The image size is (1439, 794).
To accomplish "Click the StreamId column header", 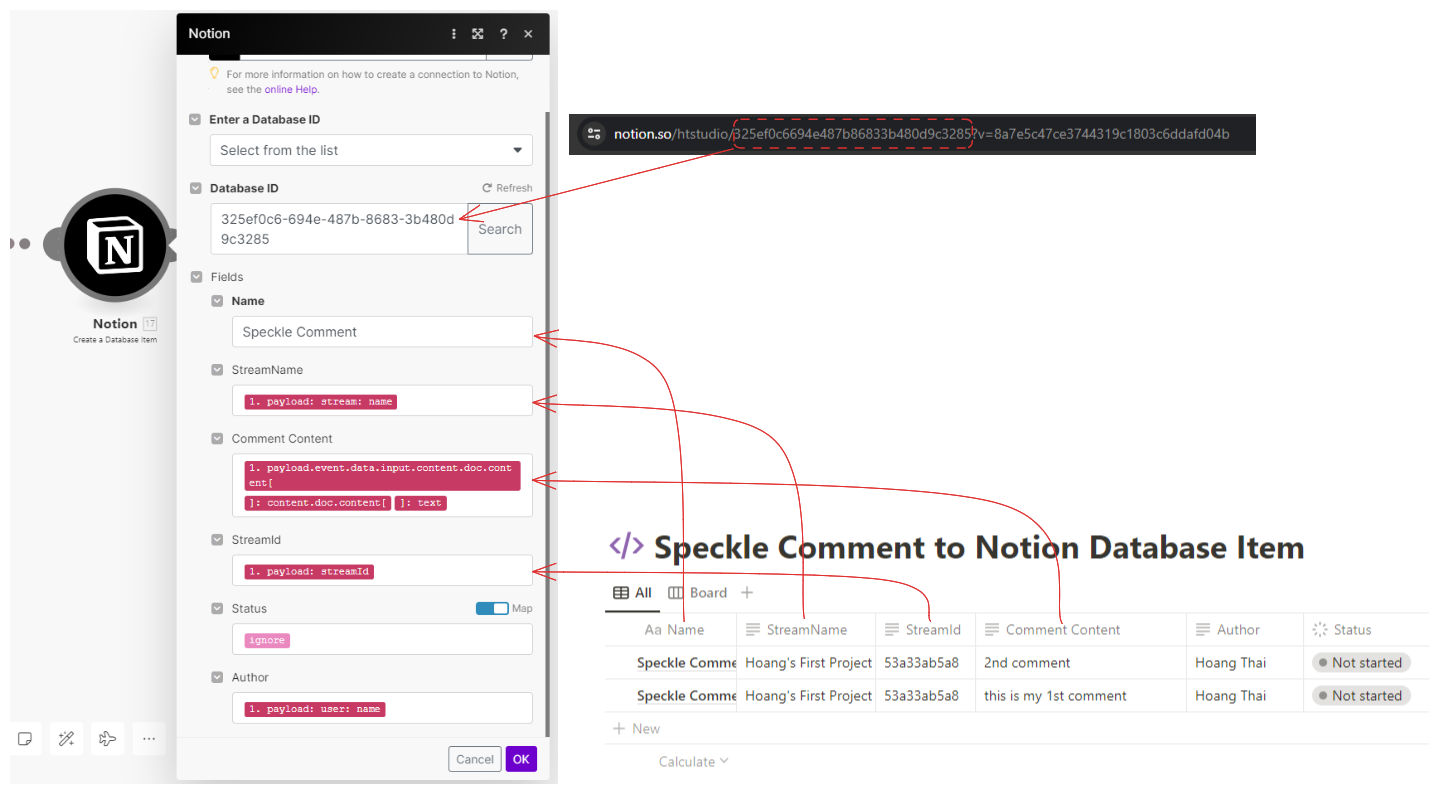I will point(926,630).
